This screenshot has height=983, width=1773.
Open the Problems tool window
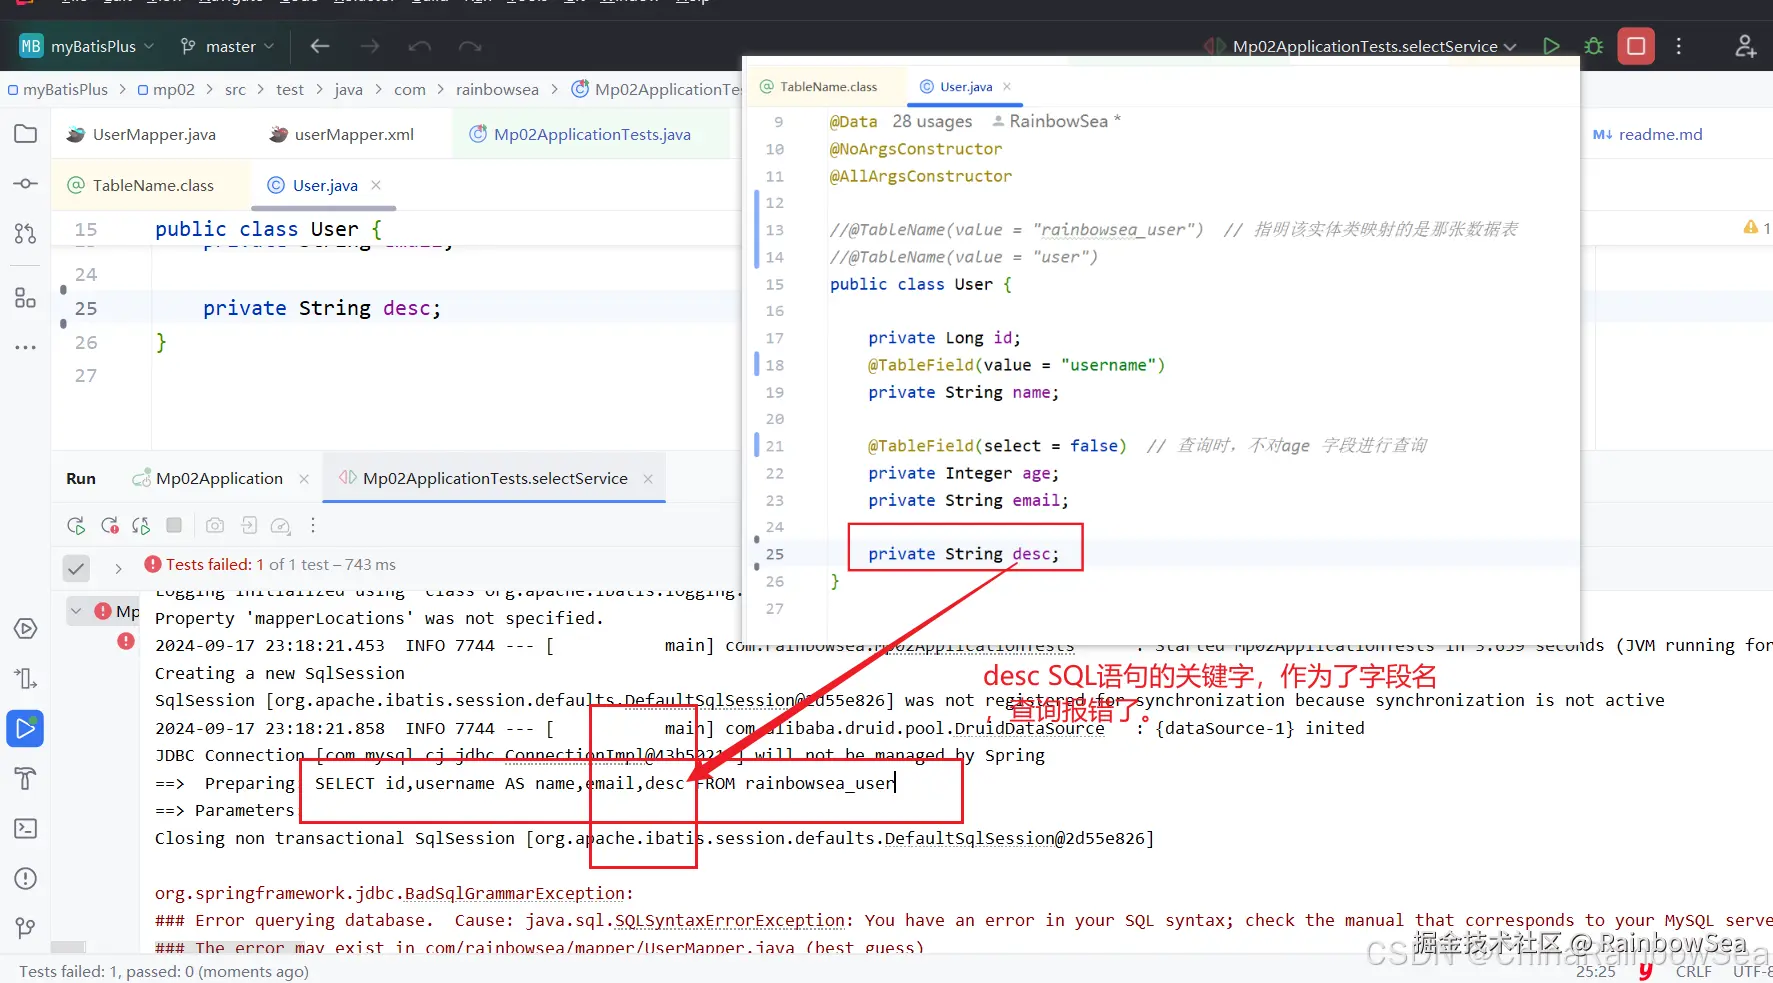click(x=26, y=879)
